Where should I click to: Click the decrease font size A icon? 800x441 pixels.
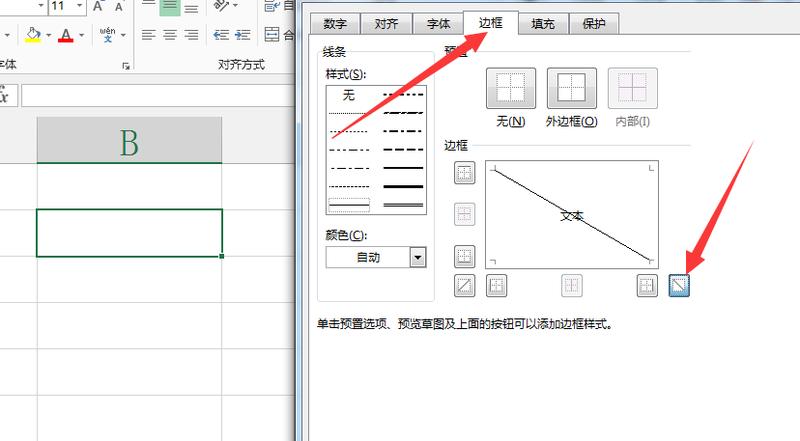[118, 7]
